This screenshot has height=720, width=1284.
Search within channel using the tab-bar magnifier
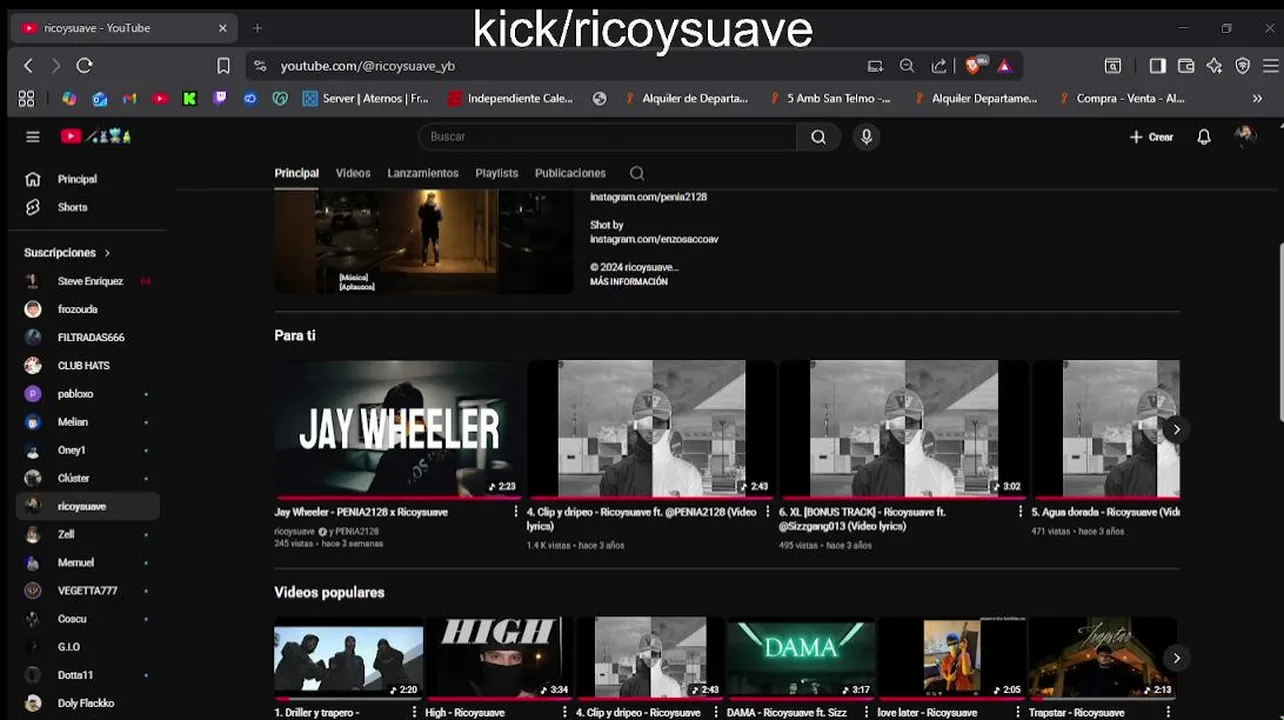click(637, 173)
